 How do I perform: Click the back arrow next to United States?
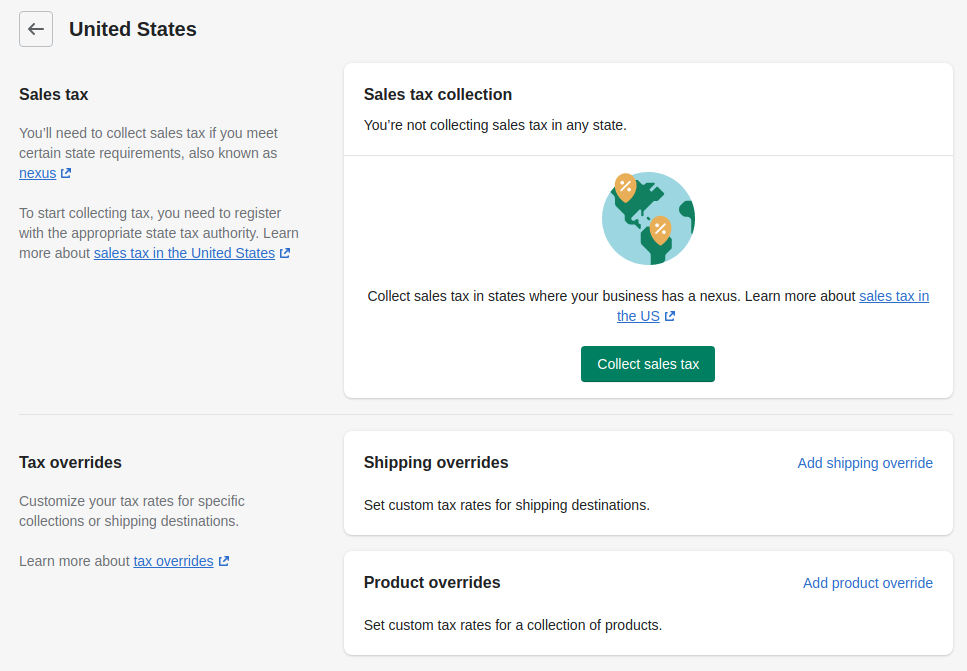tap(36, 29)
